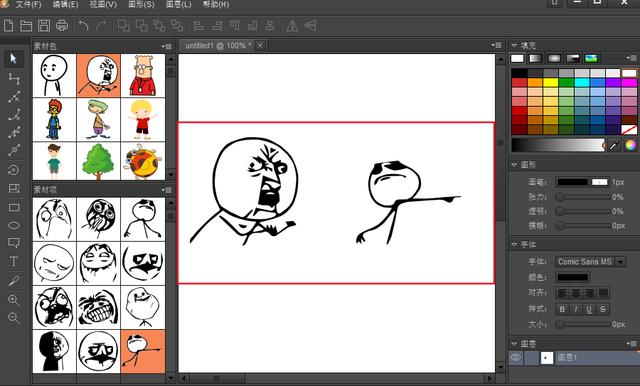
Task: Select the radial gradient fill type
Action: pos(554,58)
